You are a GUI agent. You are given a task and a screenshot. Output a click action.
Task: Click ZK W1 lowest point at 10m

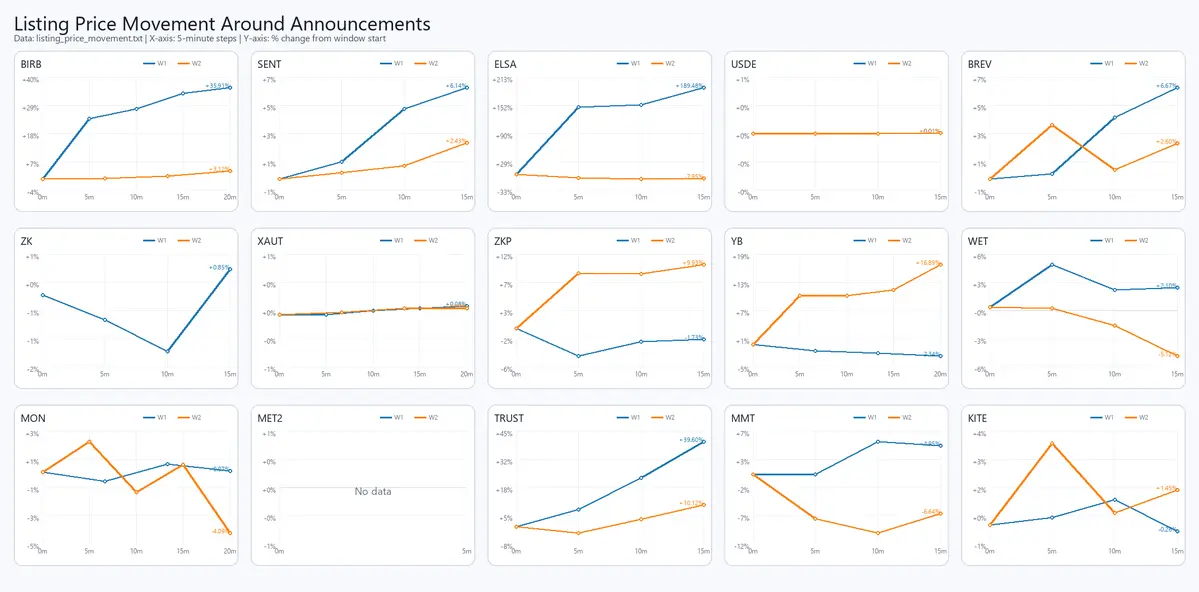click(167, 351)
